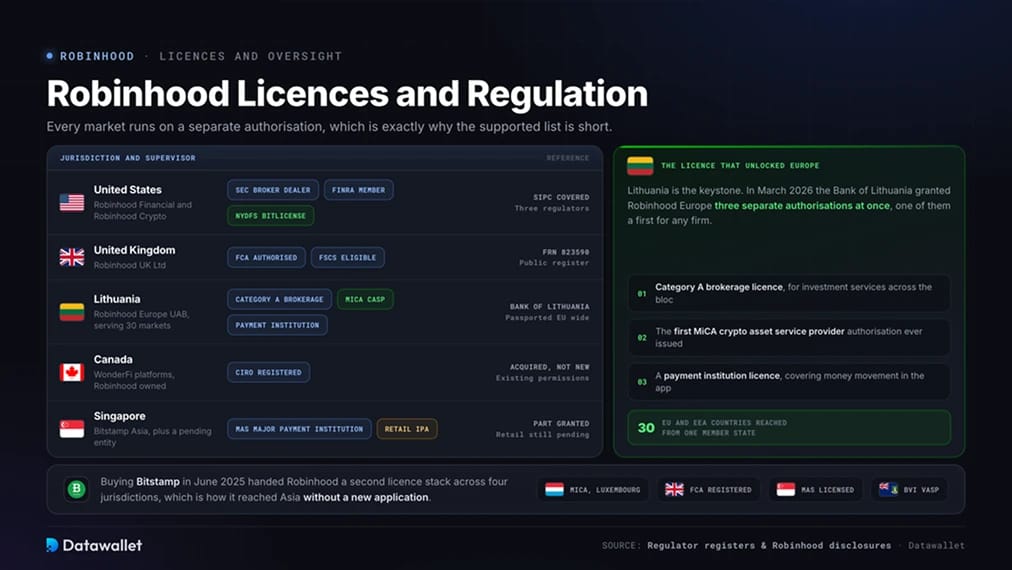Click the blue dot beside ROBINHOOD
The width and height of the screenshot is (1012, 570).
coord(50,56)
